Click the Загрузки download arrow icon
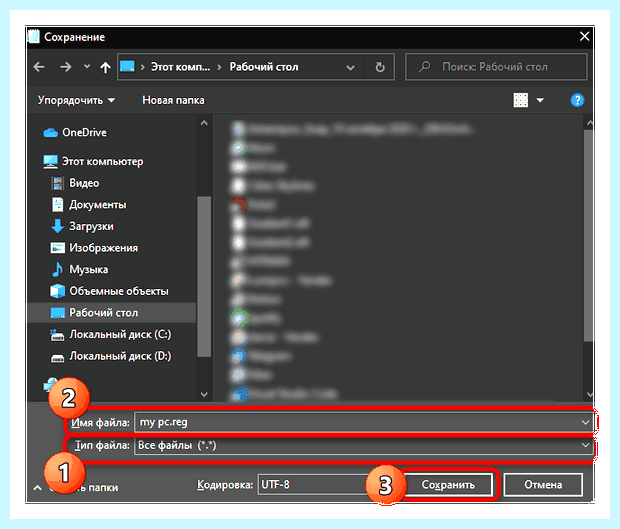This screenshot has height=529, width=620. [58, 226]
